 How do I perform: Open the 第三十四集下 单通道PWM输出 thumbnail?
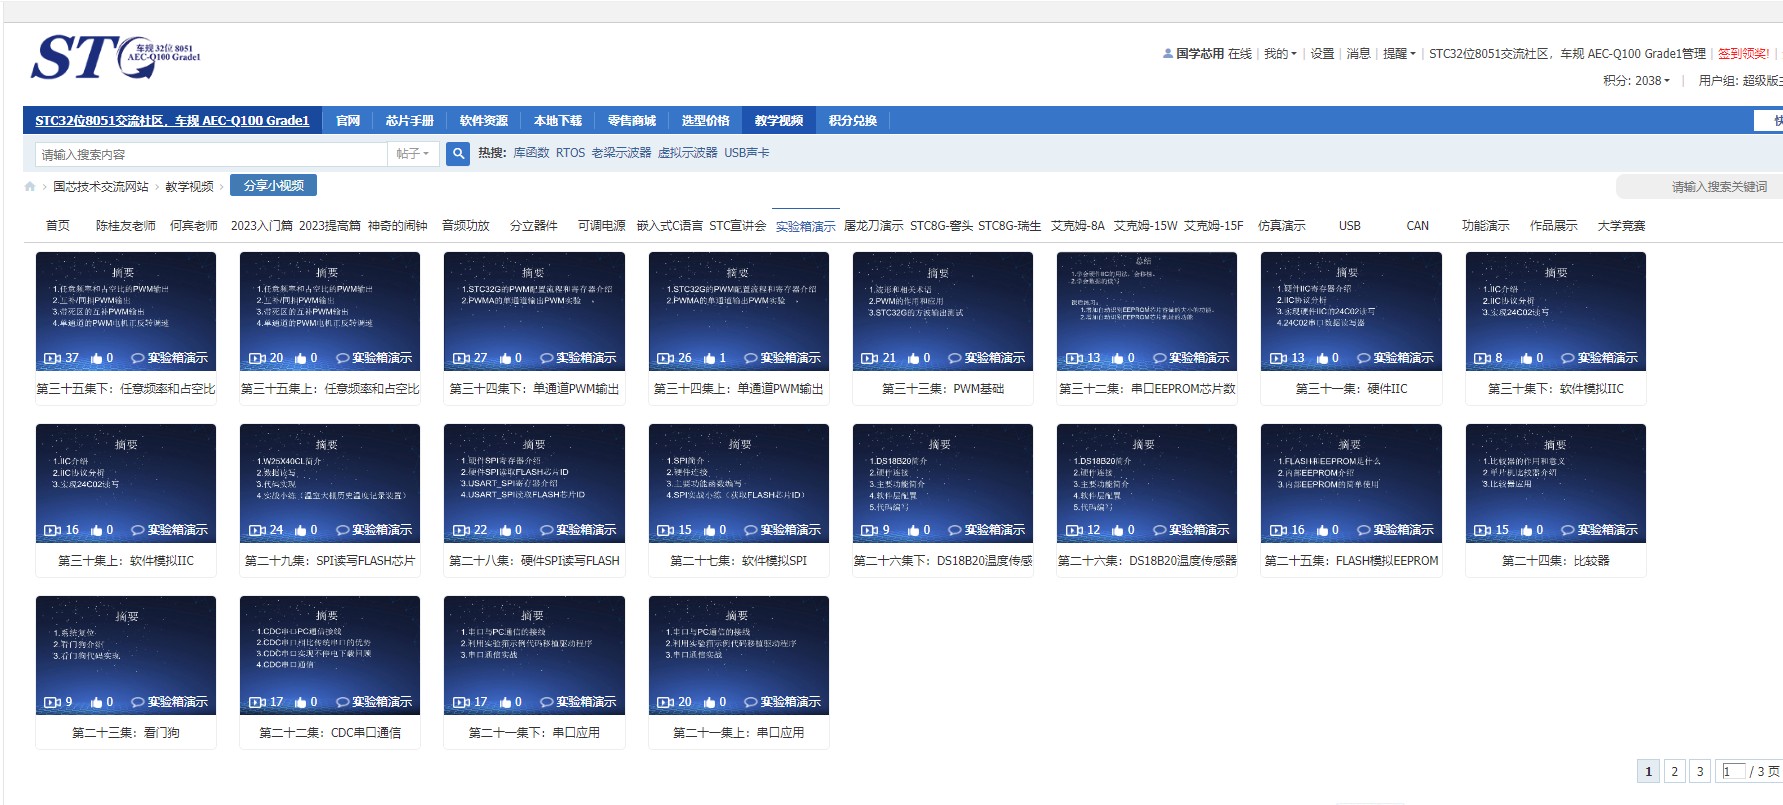coord(535,311)
